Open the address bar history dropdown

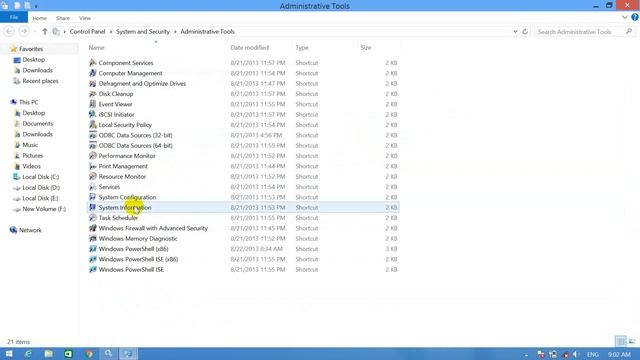pos(515,31)
